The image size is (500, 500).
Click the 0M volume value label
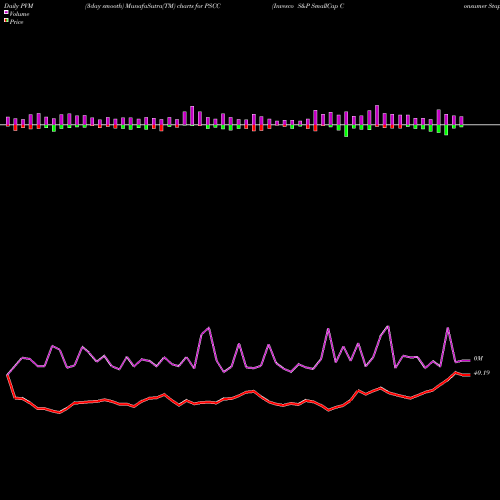pos(478,359)
